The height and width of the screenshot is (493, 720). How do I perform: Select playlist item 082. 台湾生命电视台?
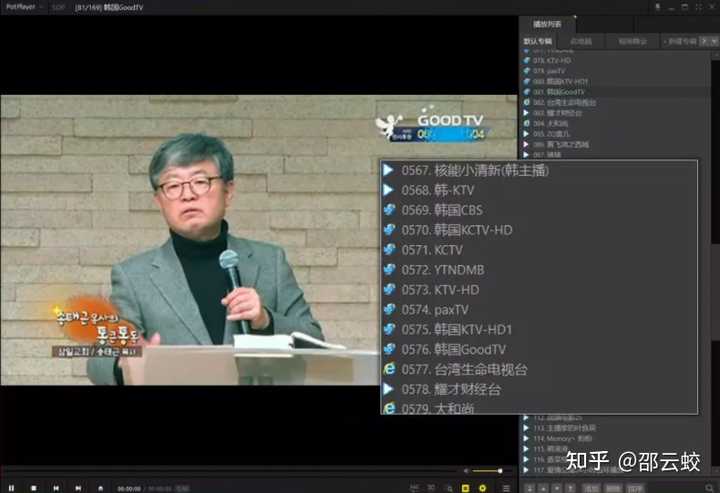(615, 102)
